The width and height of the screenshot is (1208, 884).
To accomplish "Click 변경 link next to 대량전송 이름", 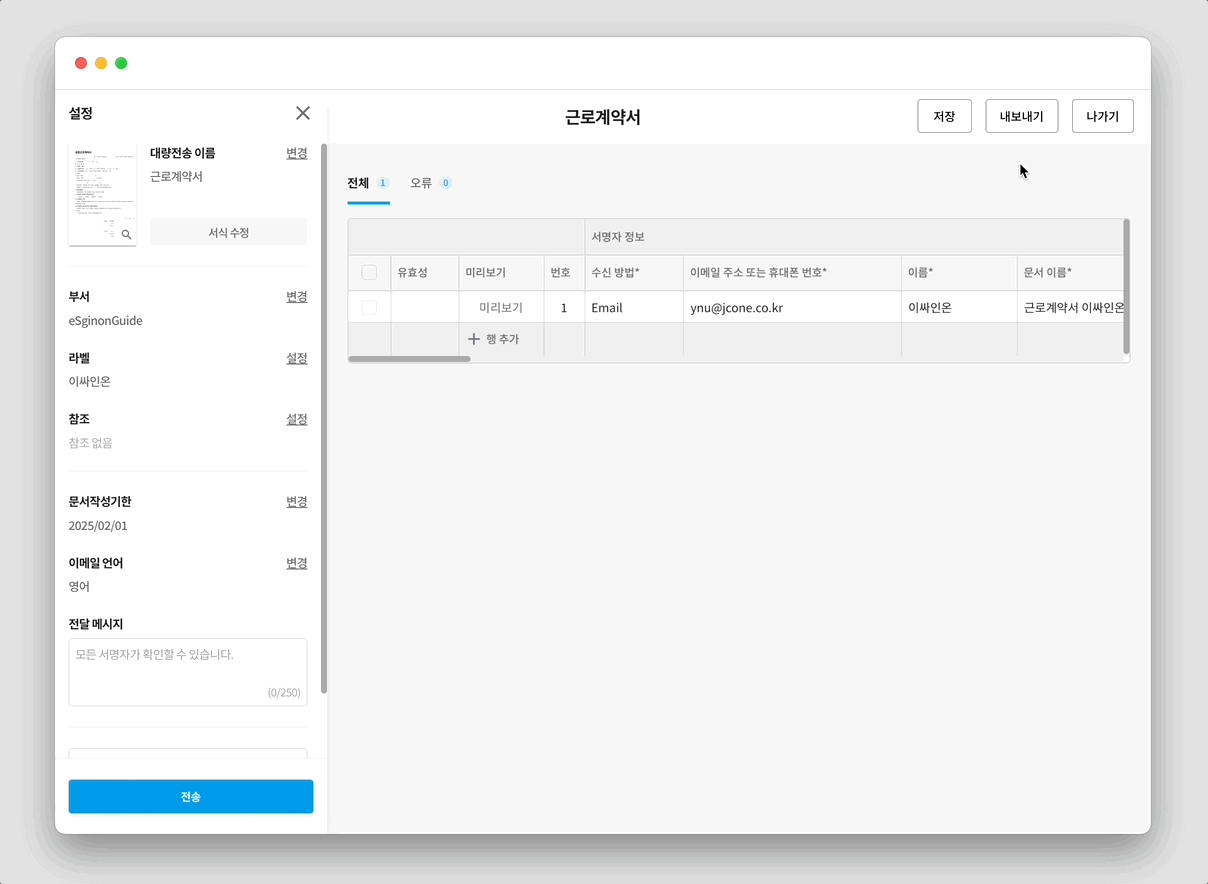I will pos(297,153).
